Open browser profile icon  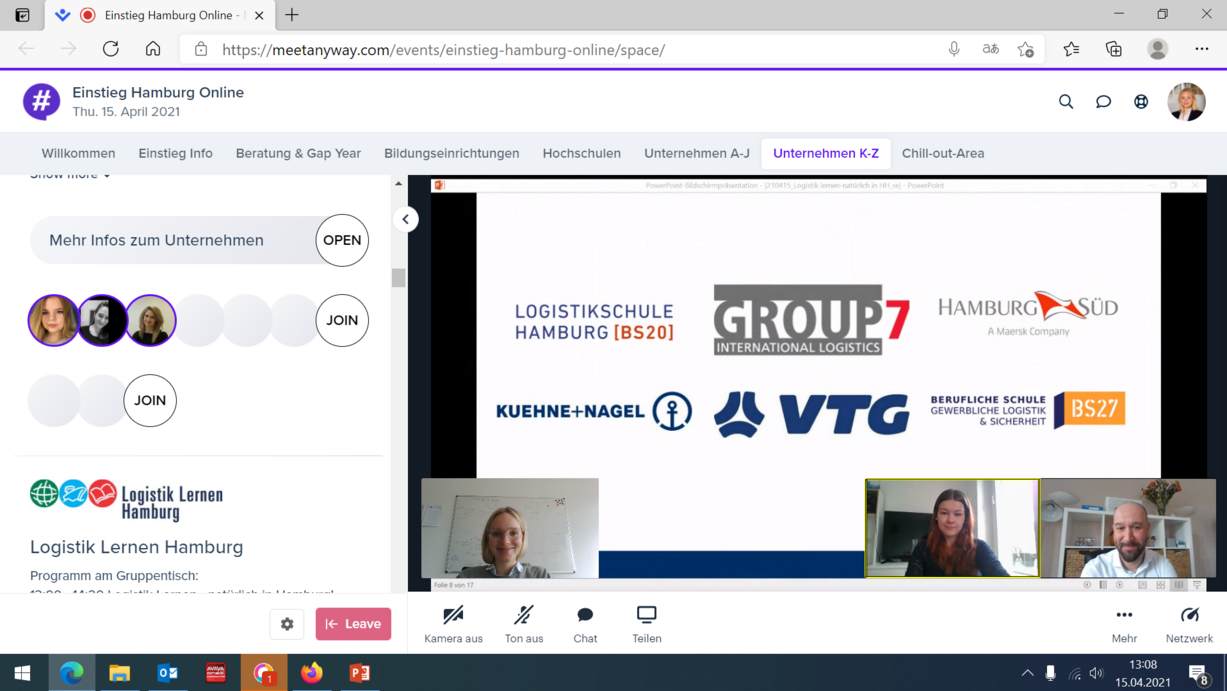tap(1158, 49)
